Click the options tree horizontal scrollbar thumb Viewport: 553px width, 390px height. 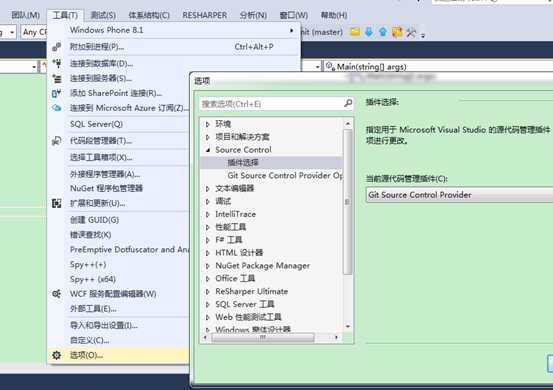tap(263, 337)
